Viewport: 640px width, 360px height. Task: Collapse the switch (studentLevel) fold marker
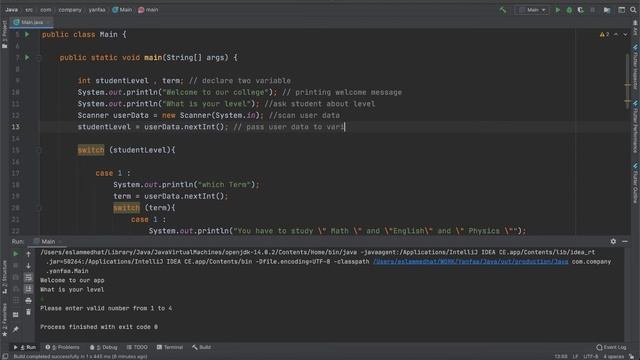pyautogui.click(x=39, y=150)
